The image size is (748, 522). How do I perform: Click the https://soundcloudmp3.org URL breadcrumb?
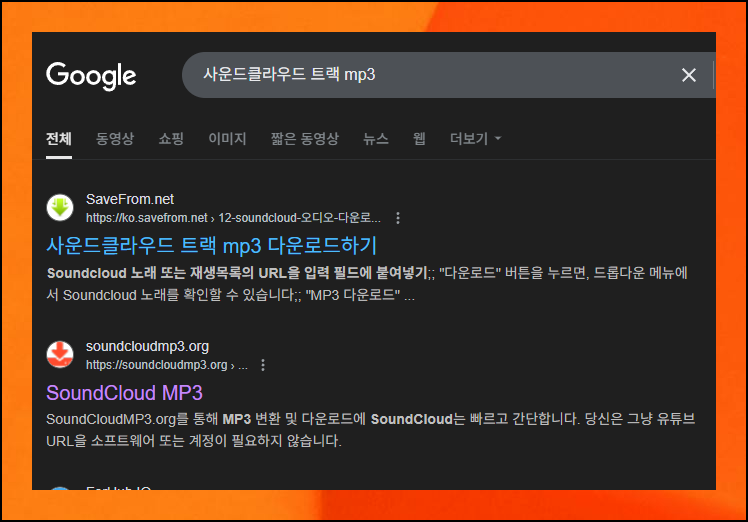click(167, 365)
